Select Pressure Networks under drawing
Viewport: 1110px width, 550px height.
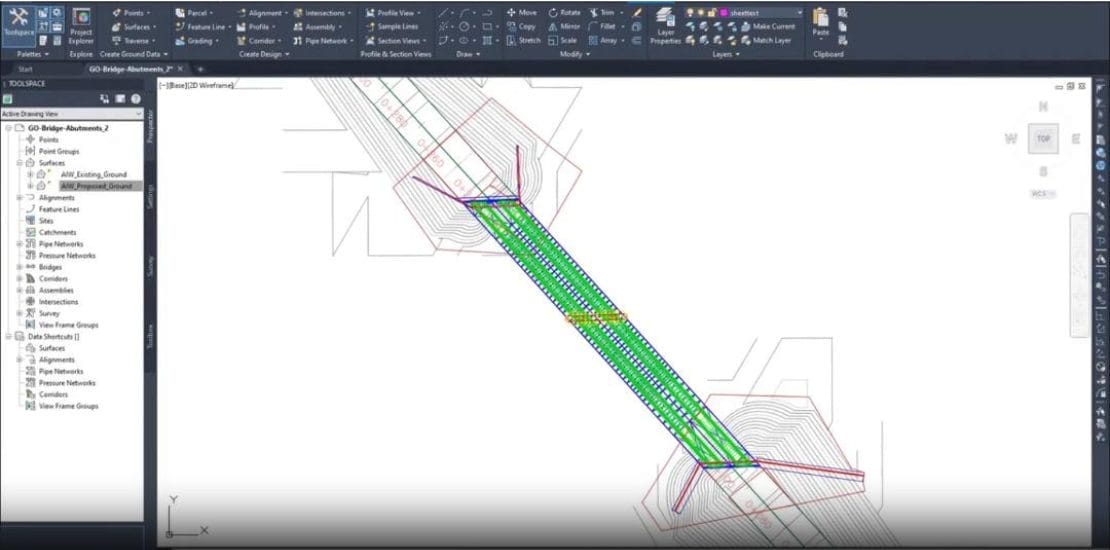pos(67,256)
